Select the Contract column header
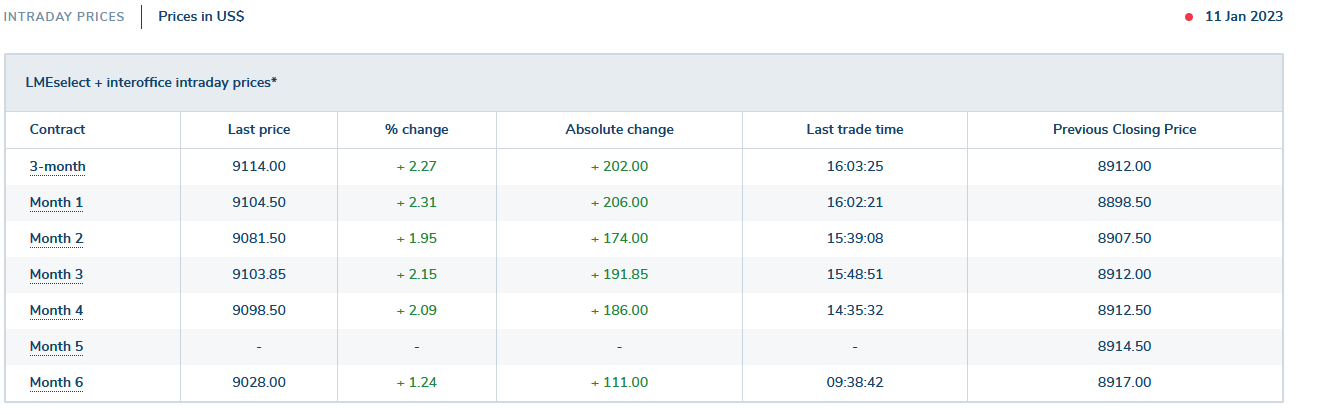The height and width of the screenshot is (414, 1337). click(x=57, y=129)
